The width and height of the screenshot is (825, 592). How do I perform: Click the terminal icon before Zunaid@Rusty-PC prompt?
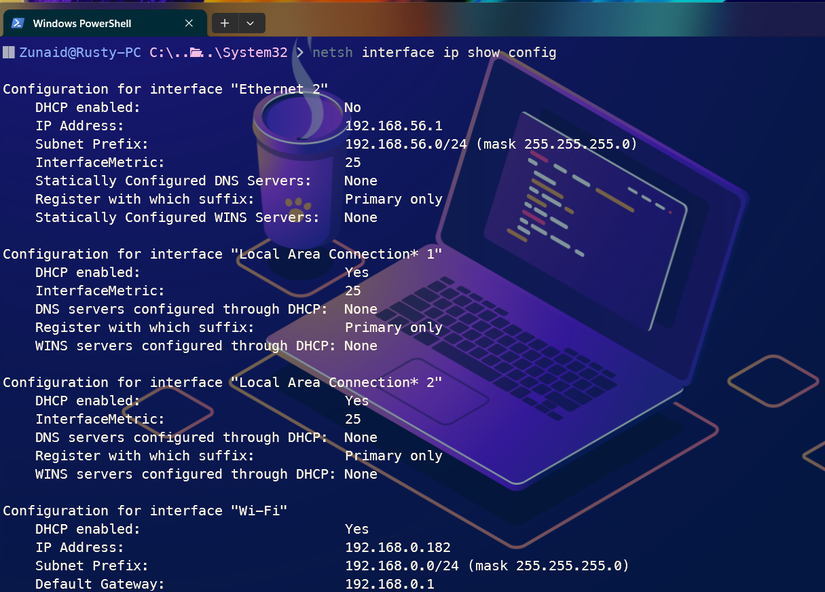pos(10,52)
